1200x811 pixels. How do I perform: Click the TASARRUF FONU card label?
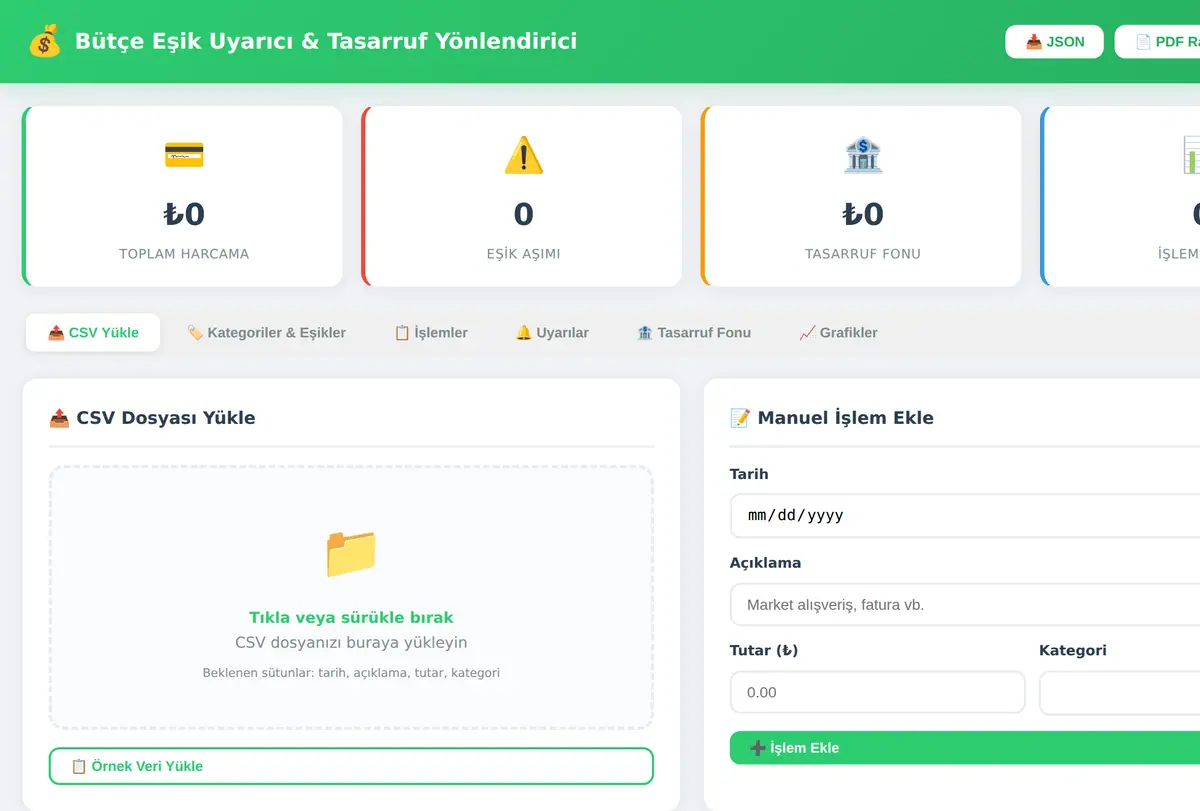click(863, 254)
